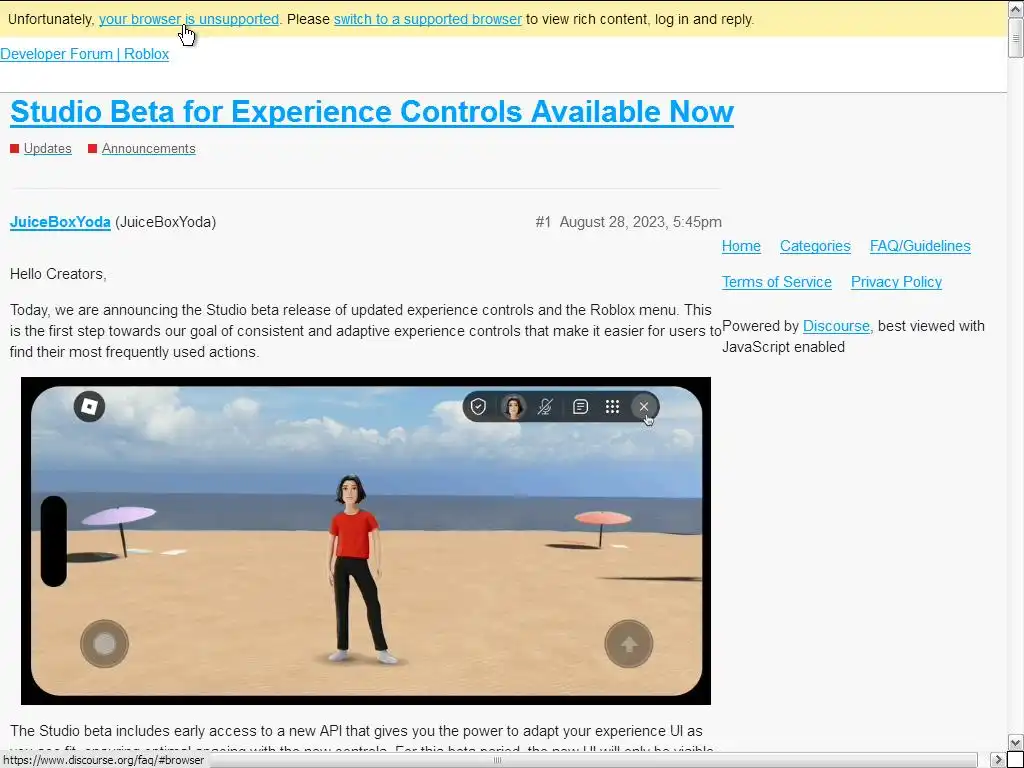
Task: Click the X close icon in the game top bar
Action: click(x=644, y=407)
